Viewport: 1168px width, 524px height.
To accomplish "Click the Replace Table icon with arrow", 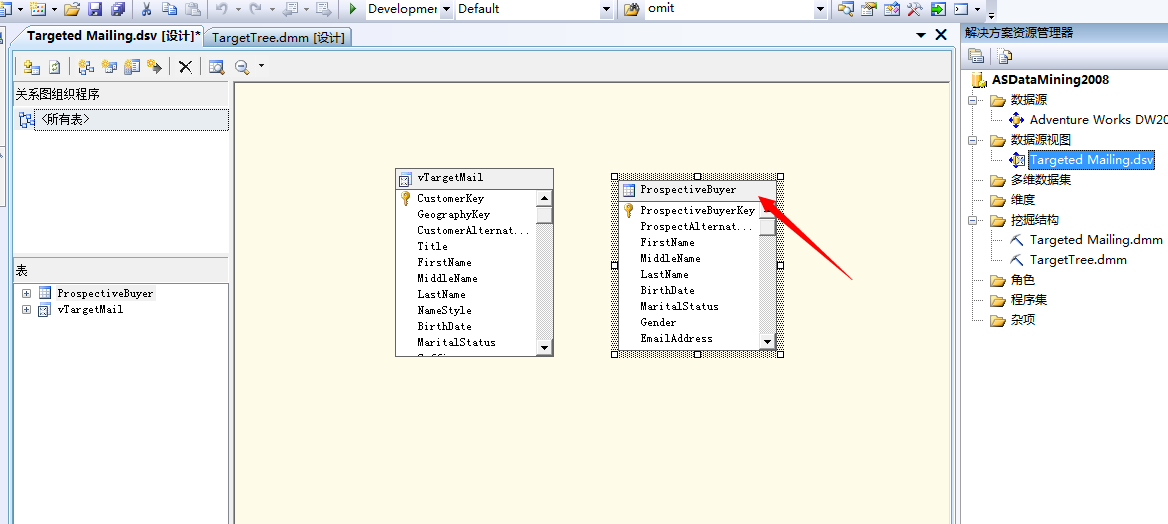I will (x=154, y=67).
